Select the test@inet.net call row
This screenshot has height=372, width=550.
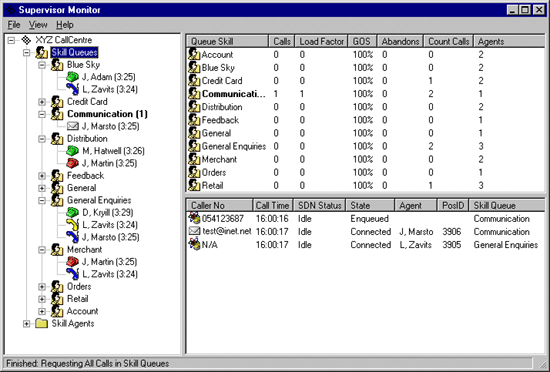(365, 231)
